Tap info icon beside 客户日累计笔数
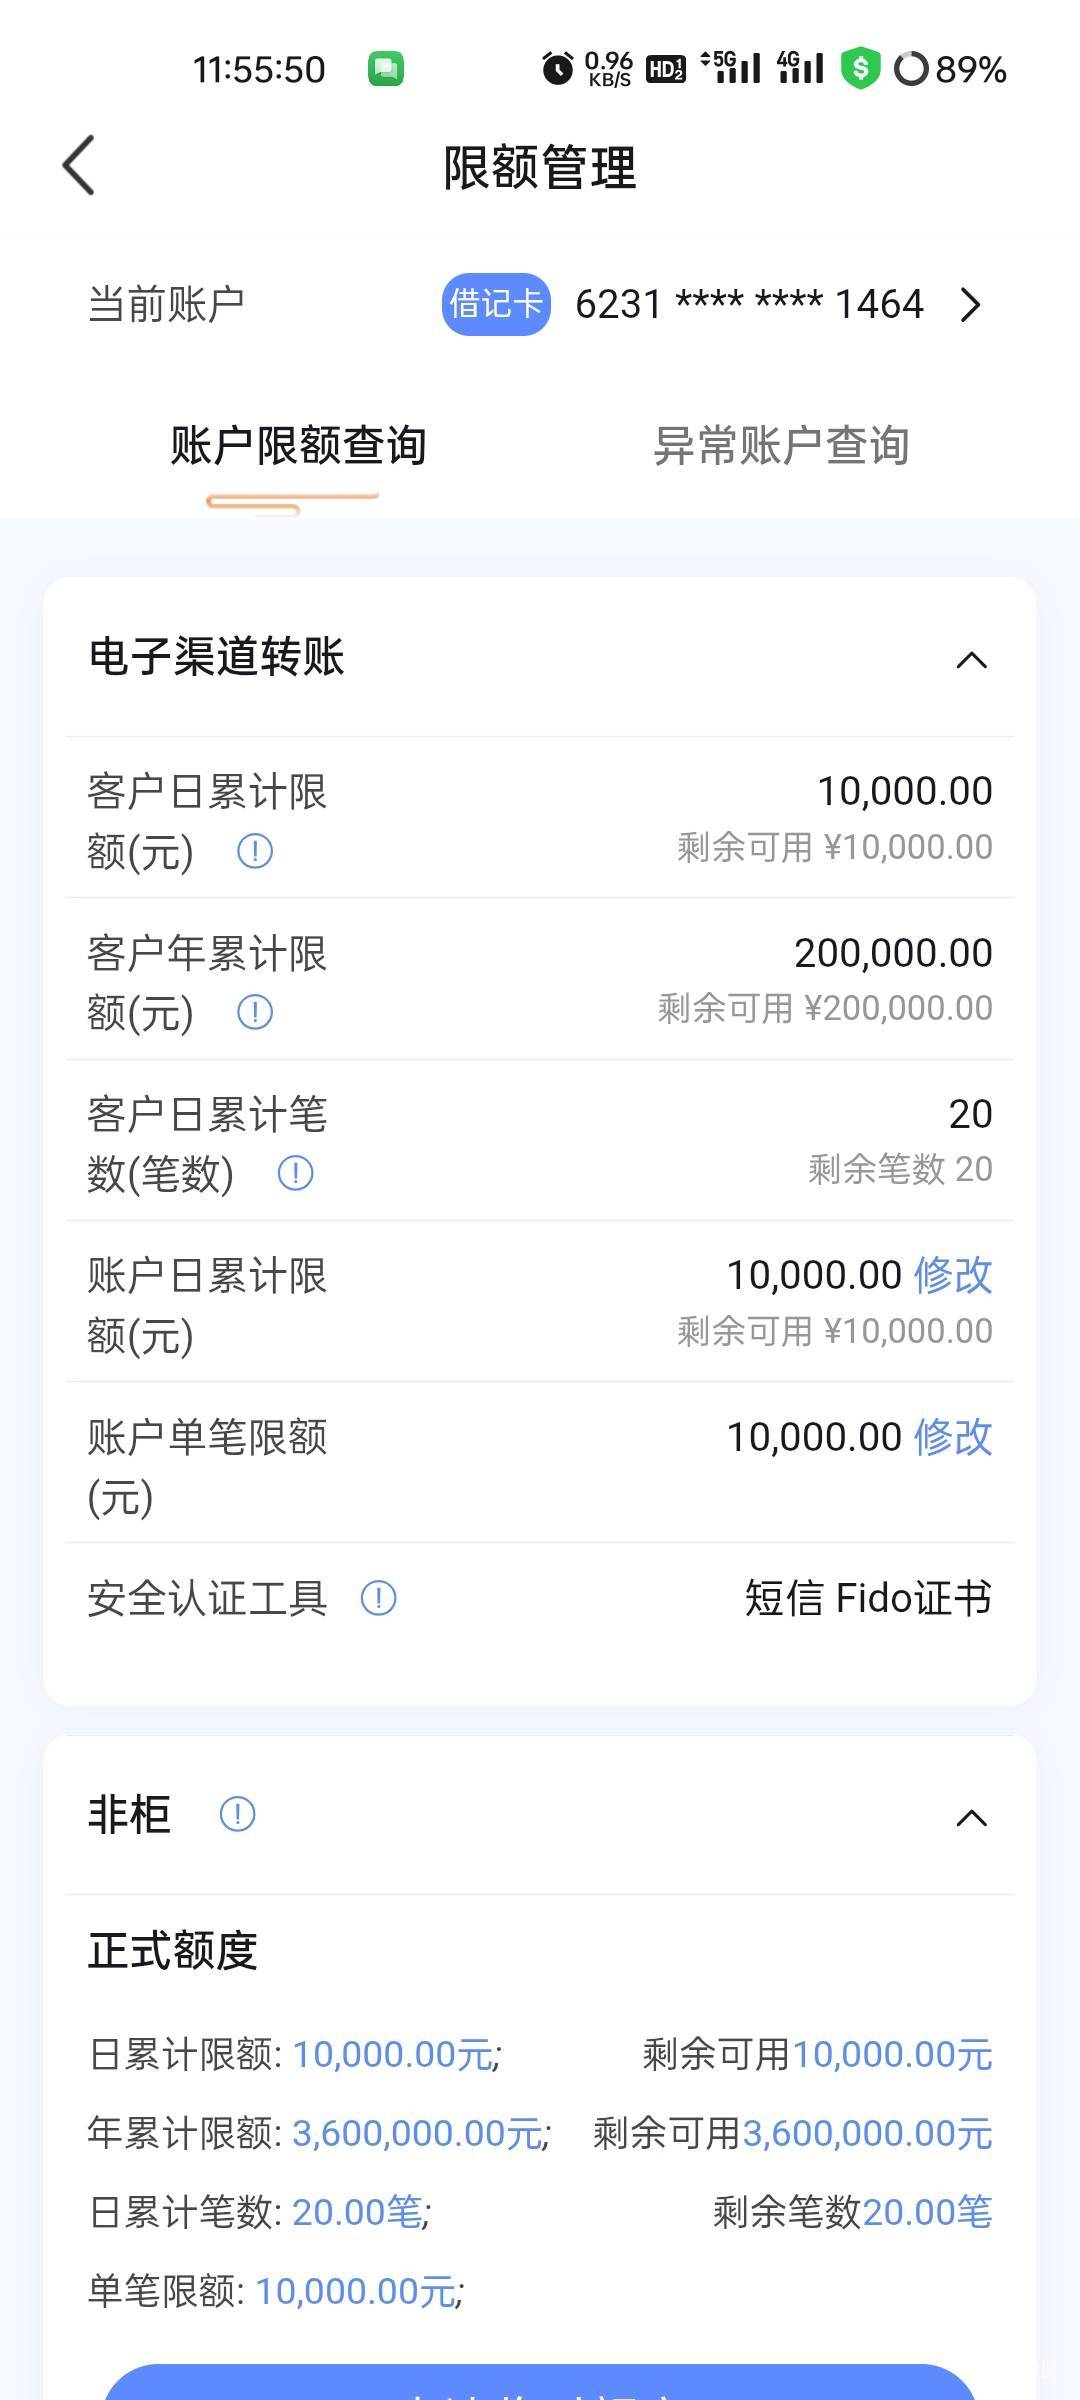 point(295,1173)
